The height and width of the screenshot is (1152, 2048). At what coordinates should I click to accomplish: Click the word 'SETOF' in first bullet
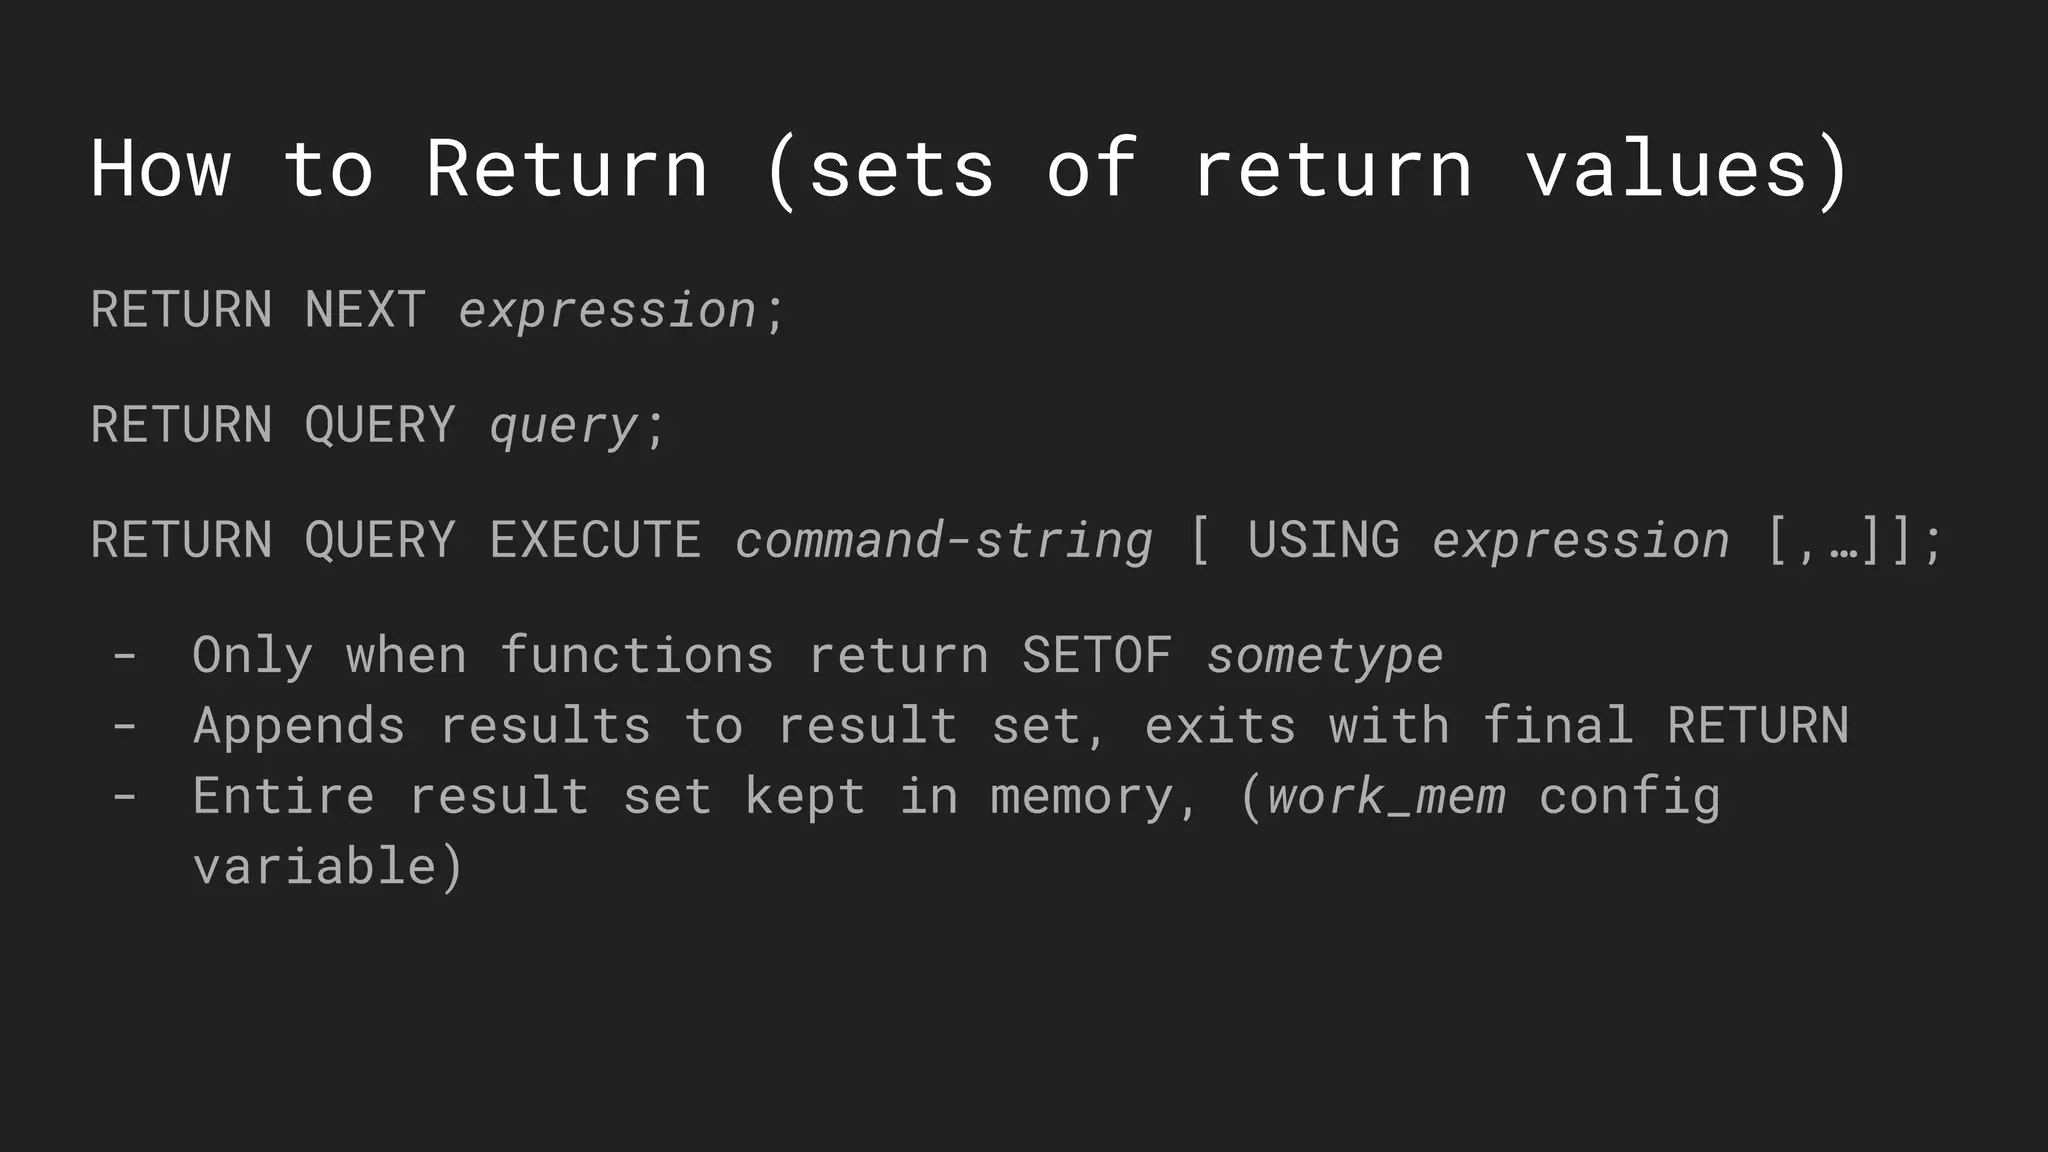(x=1097, y=656)
